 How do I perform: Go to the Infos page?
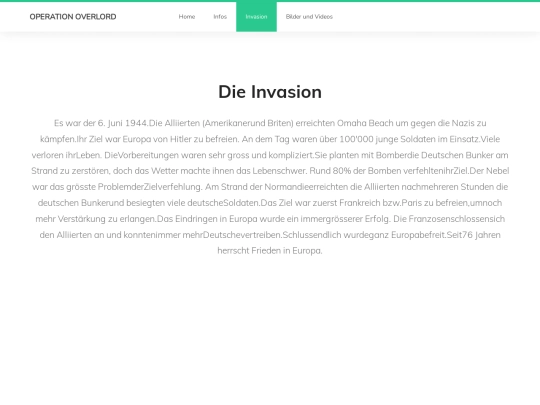[x=220, y=17]
